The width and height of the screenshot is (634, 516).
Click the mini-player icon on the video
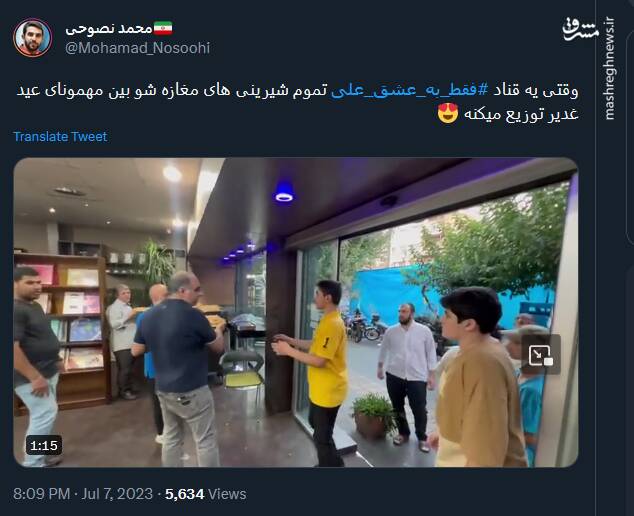click(x=541, y=355)
